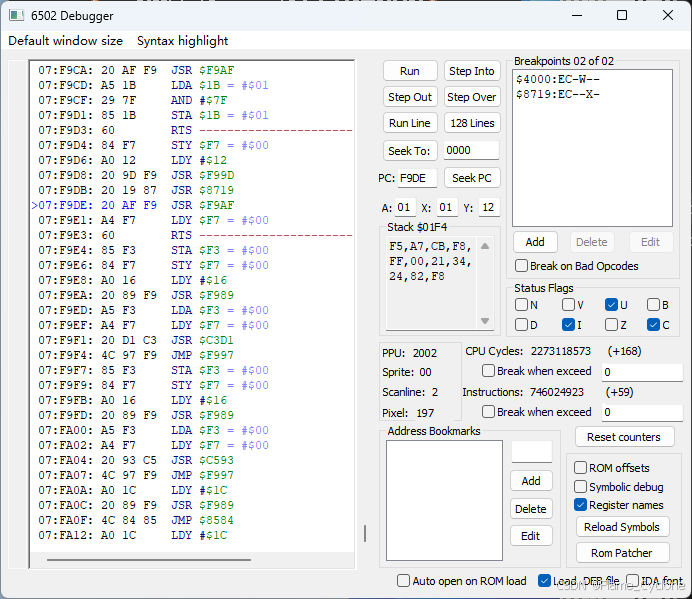Click the Address Bookmarks list box
The image size is (692, 599).
pos(444,500)
